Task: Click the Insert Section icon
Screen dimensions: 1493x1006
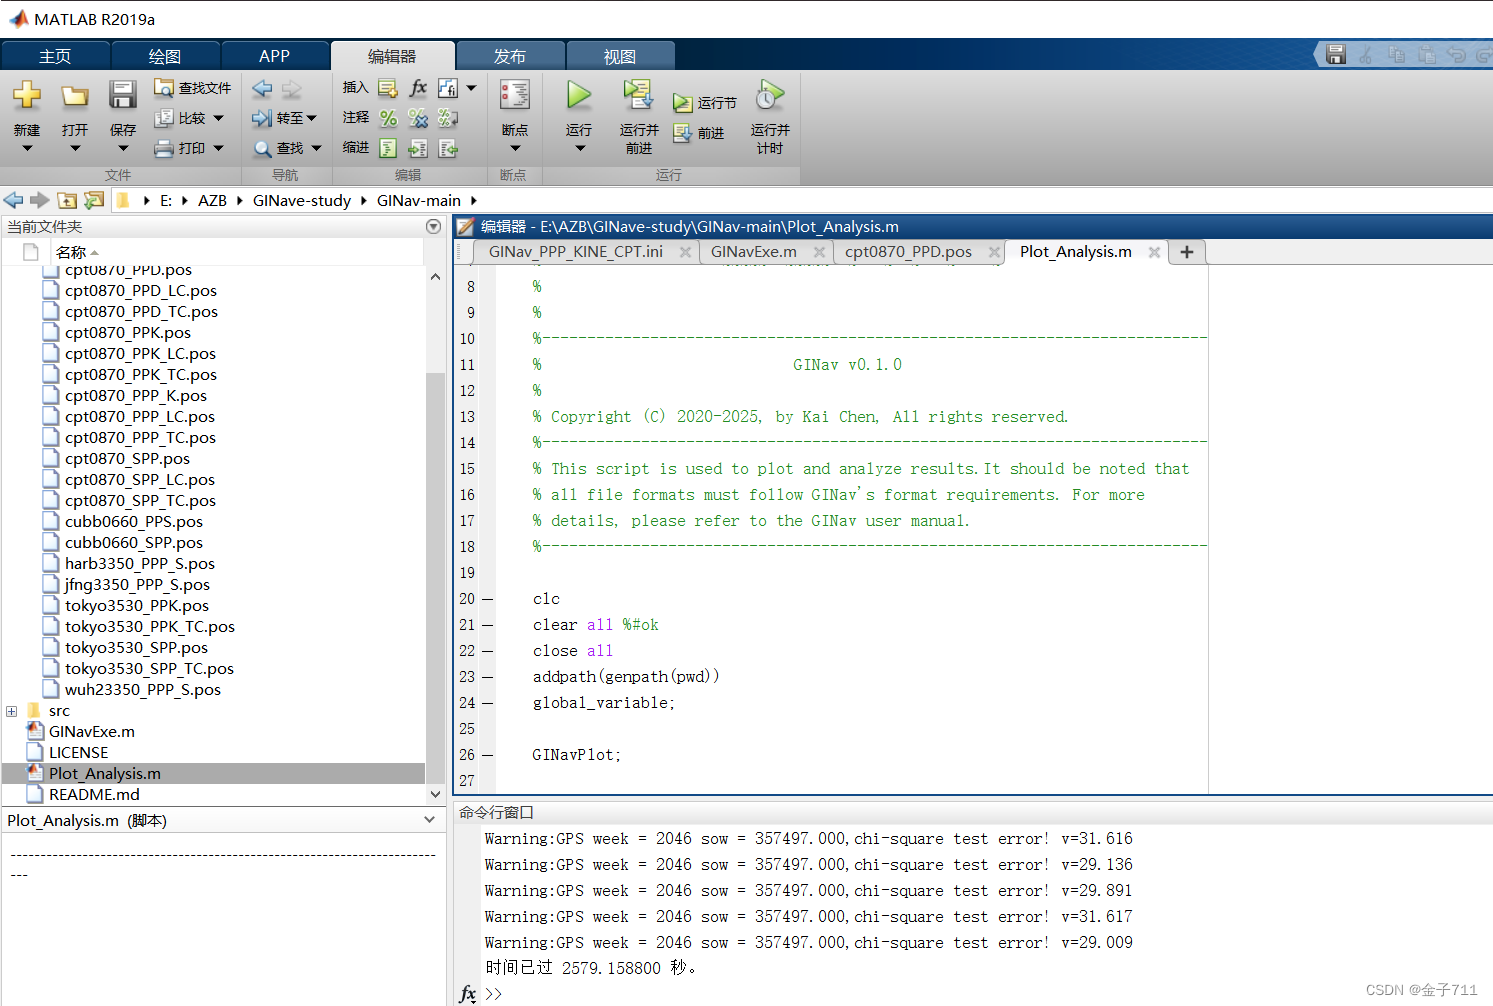Action: (x=388, y=88)
